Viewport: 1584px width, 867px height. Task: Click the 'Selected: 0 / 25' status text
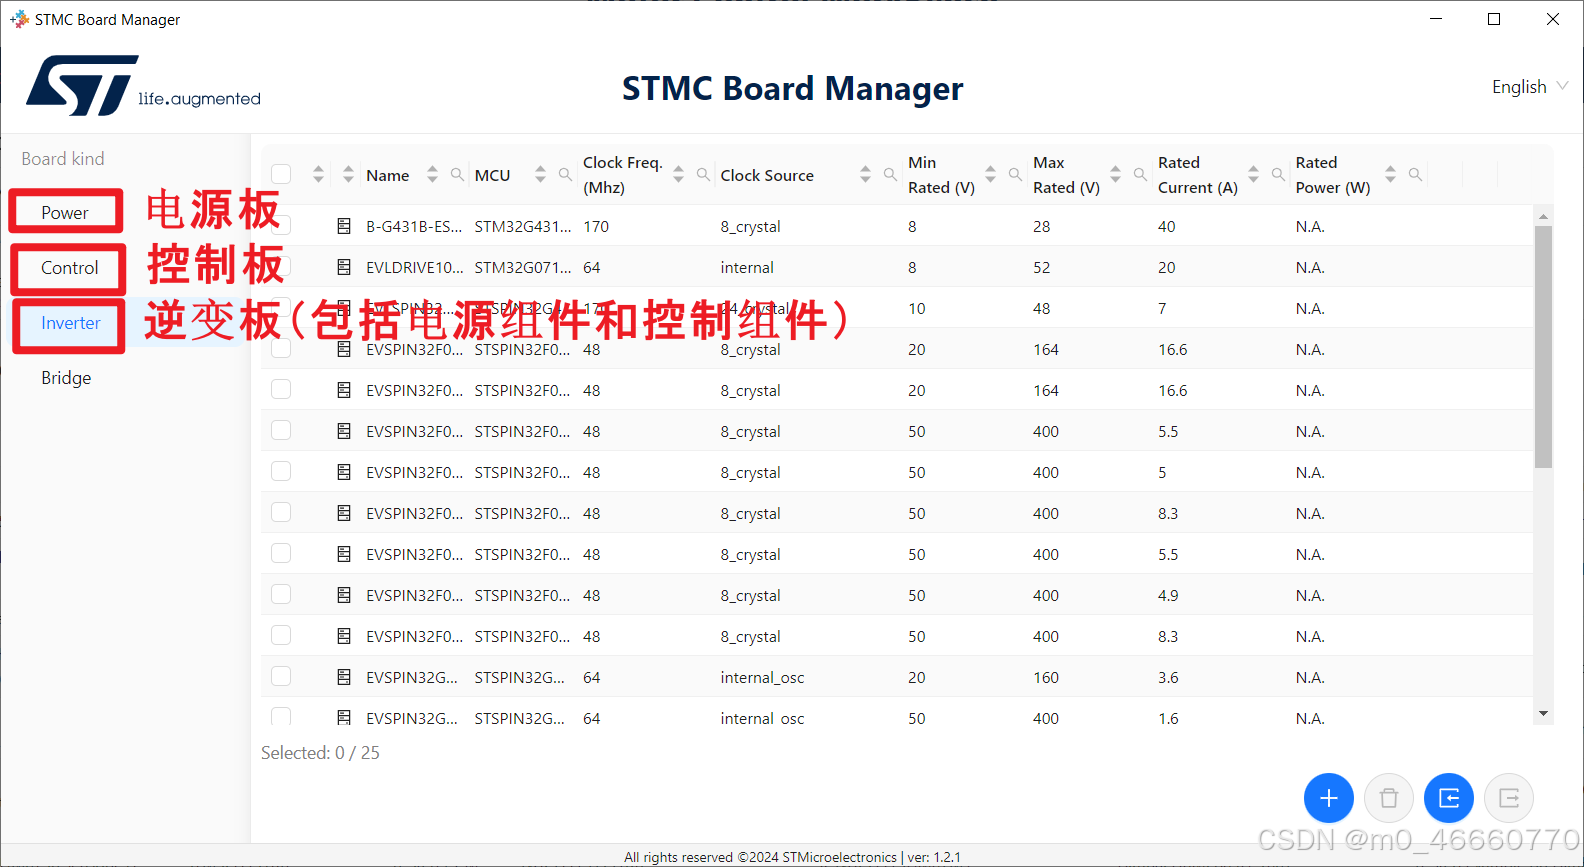320,752
